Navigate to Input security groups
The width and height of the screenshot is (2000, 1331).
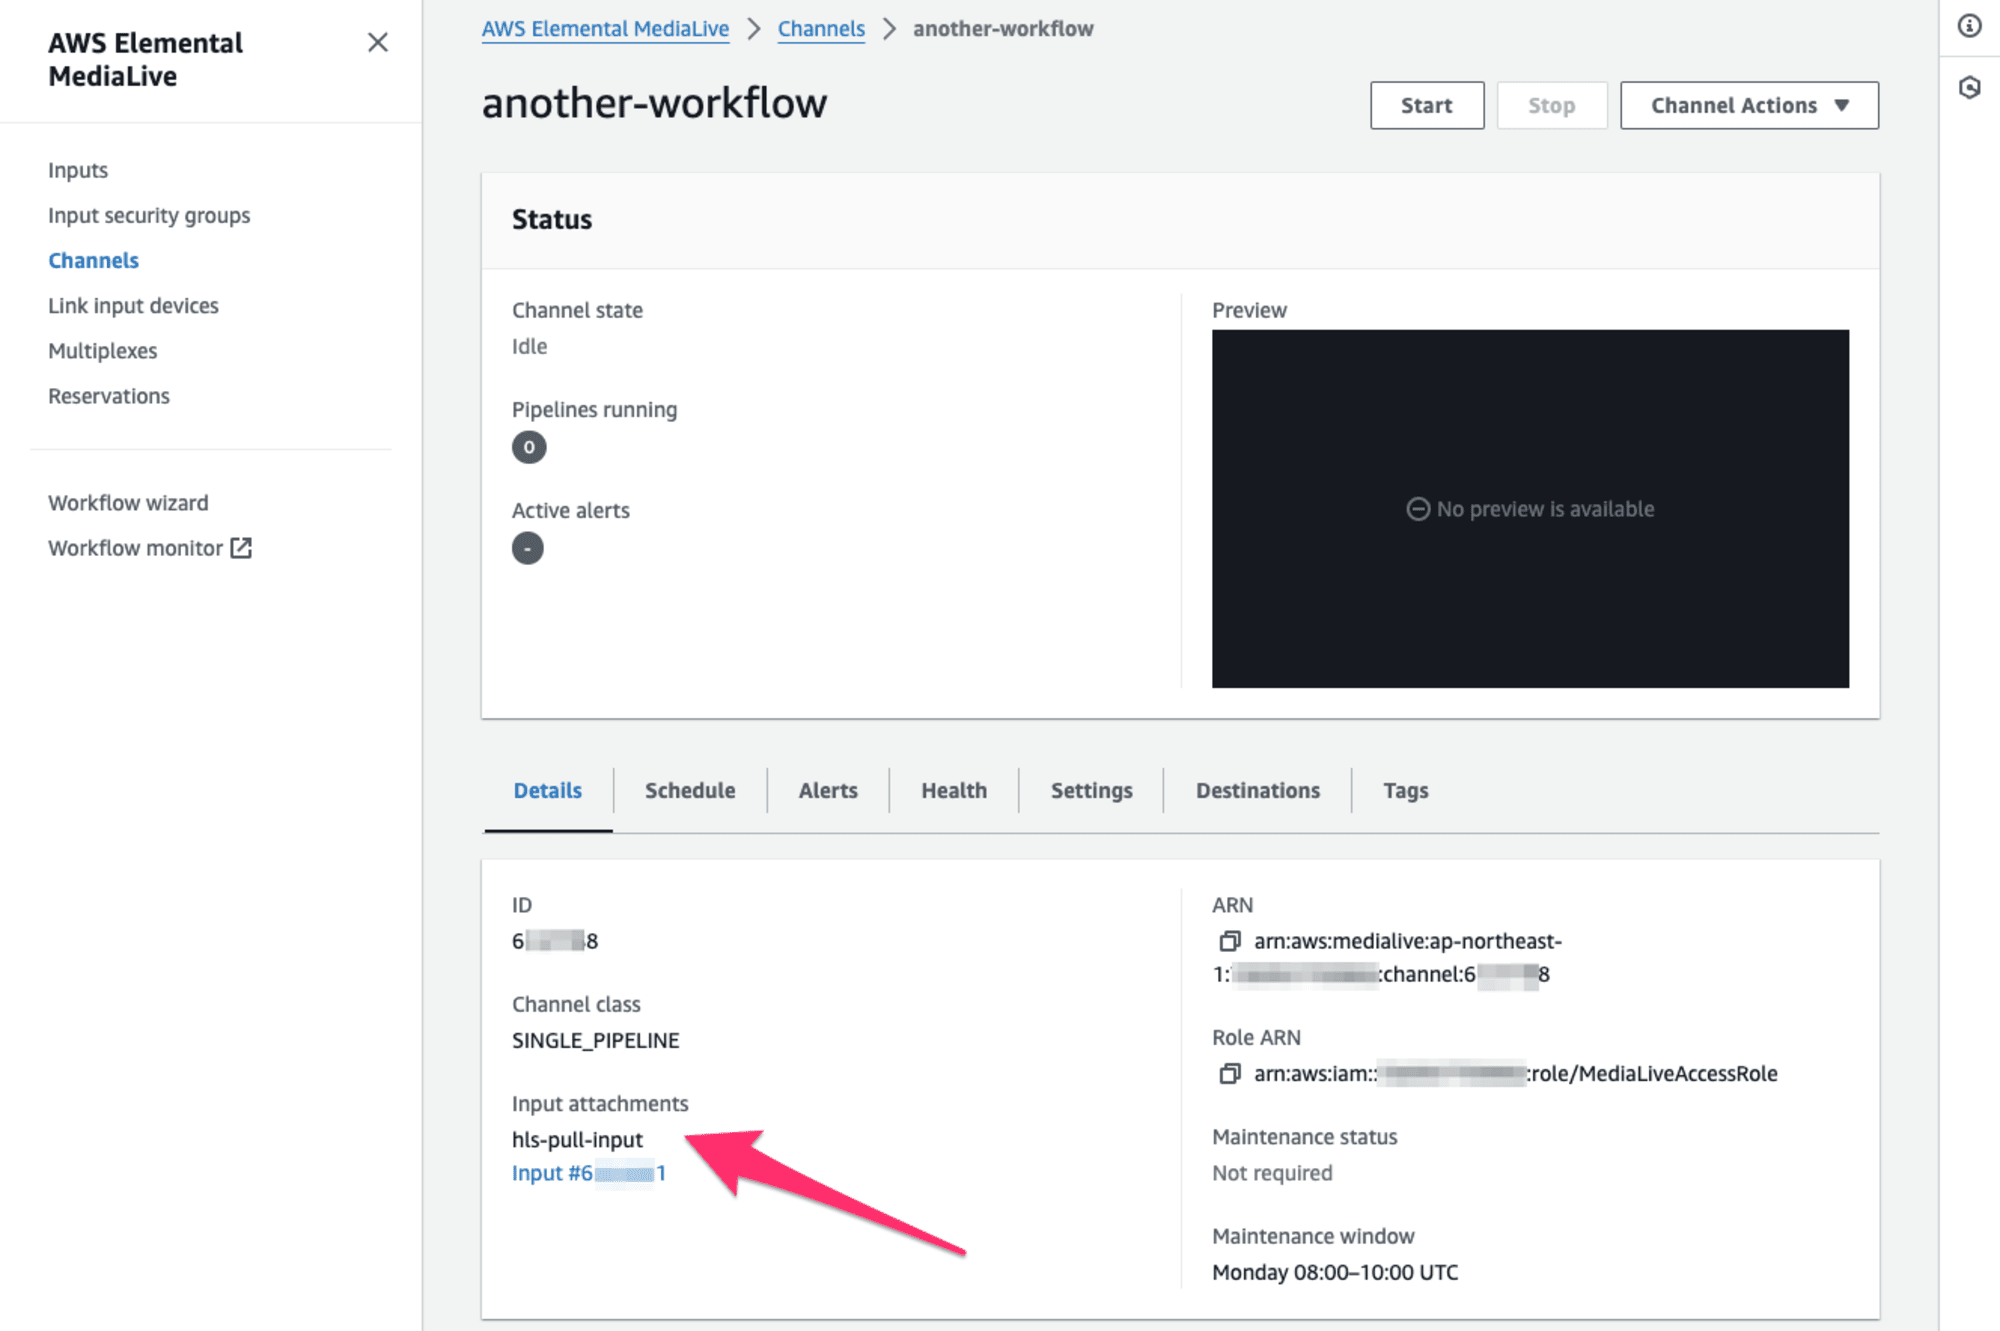(x=148, y=215)
